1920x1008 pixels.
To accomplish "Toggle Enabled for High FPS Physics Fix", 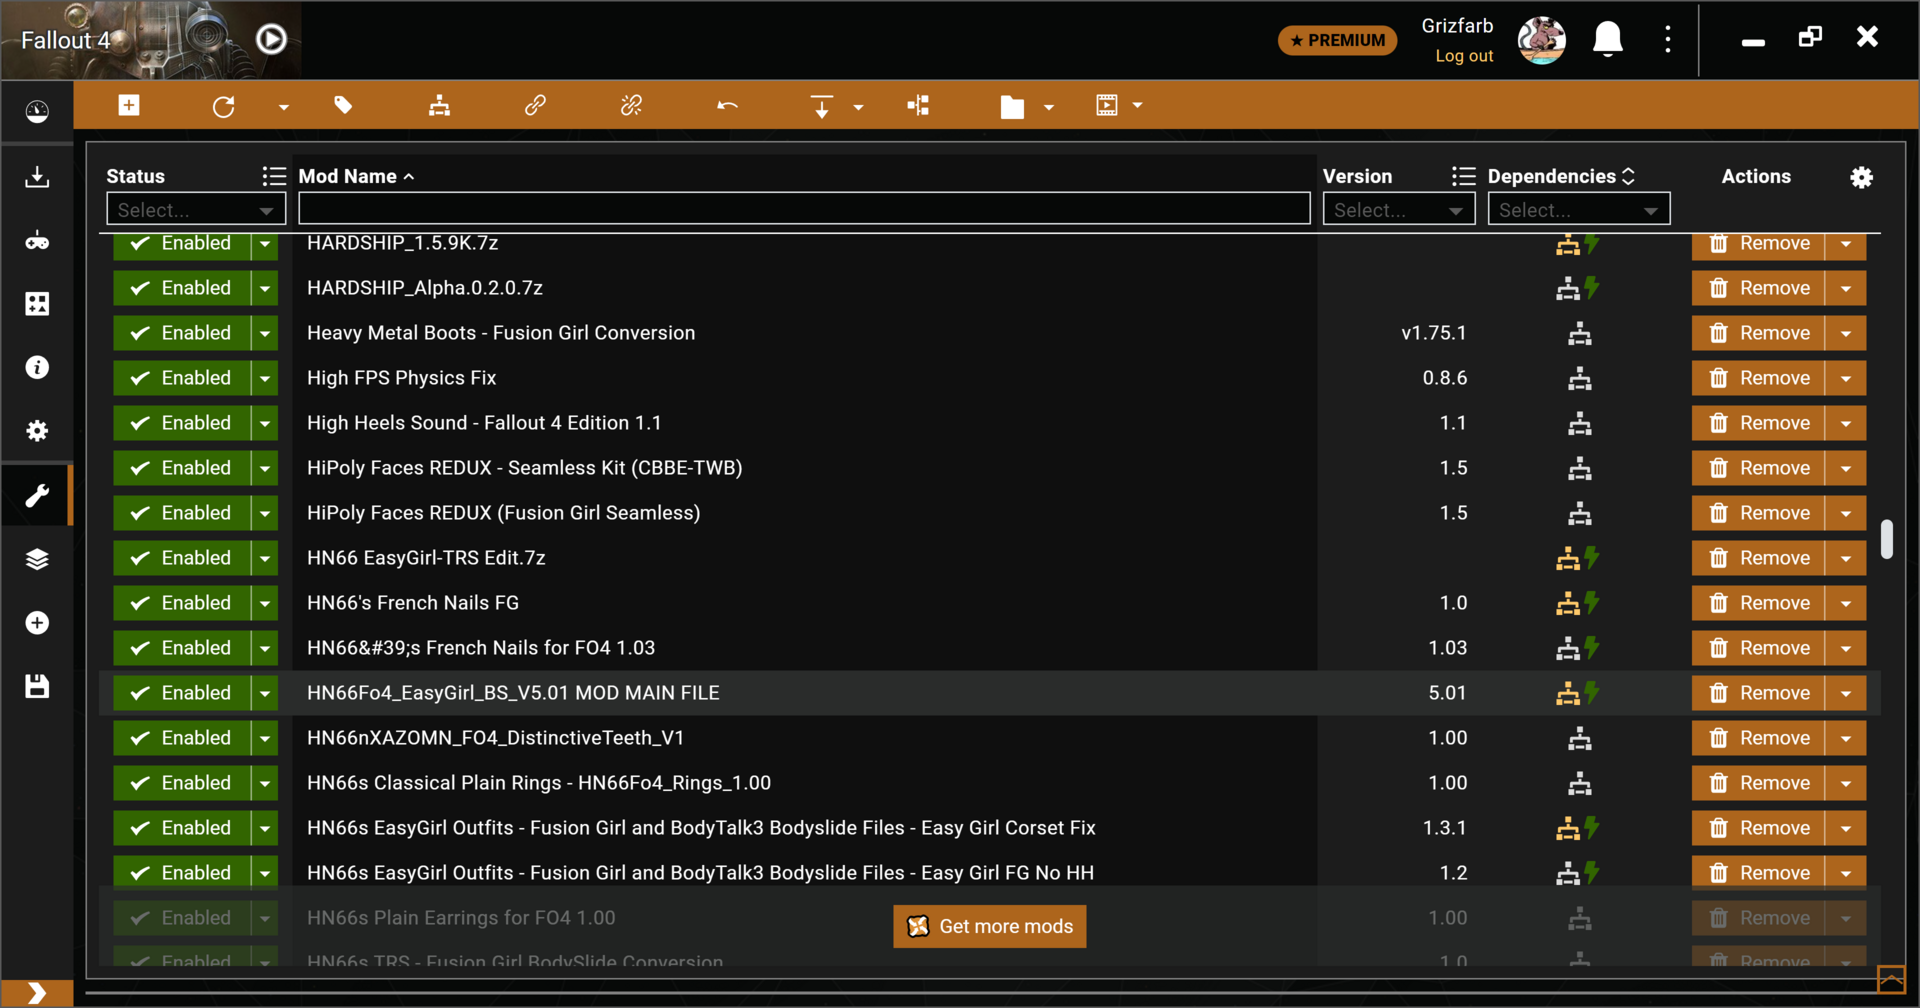I will point(182,378).
